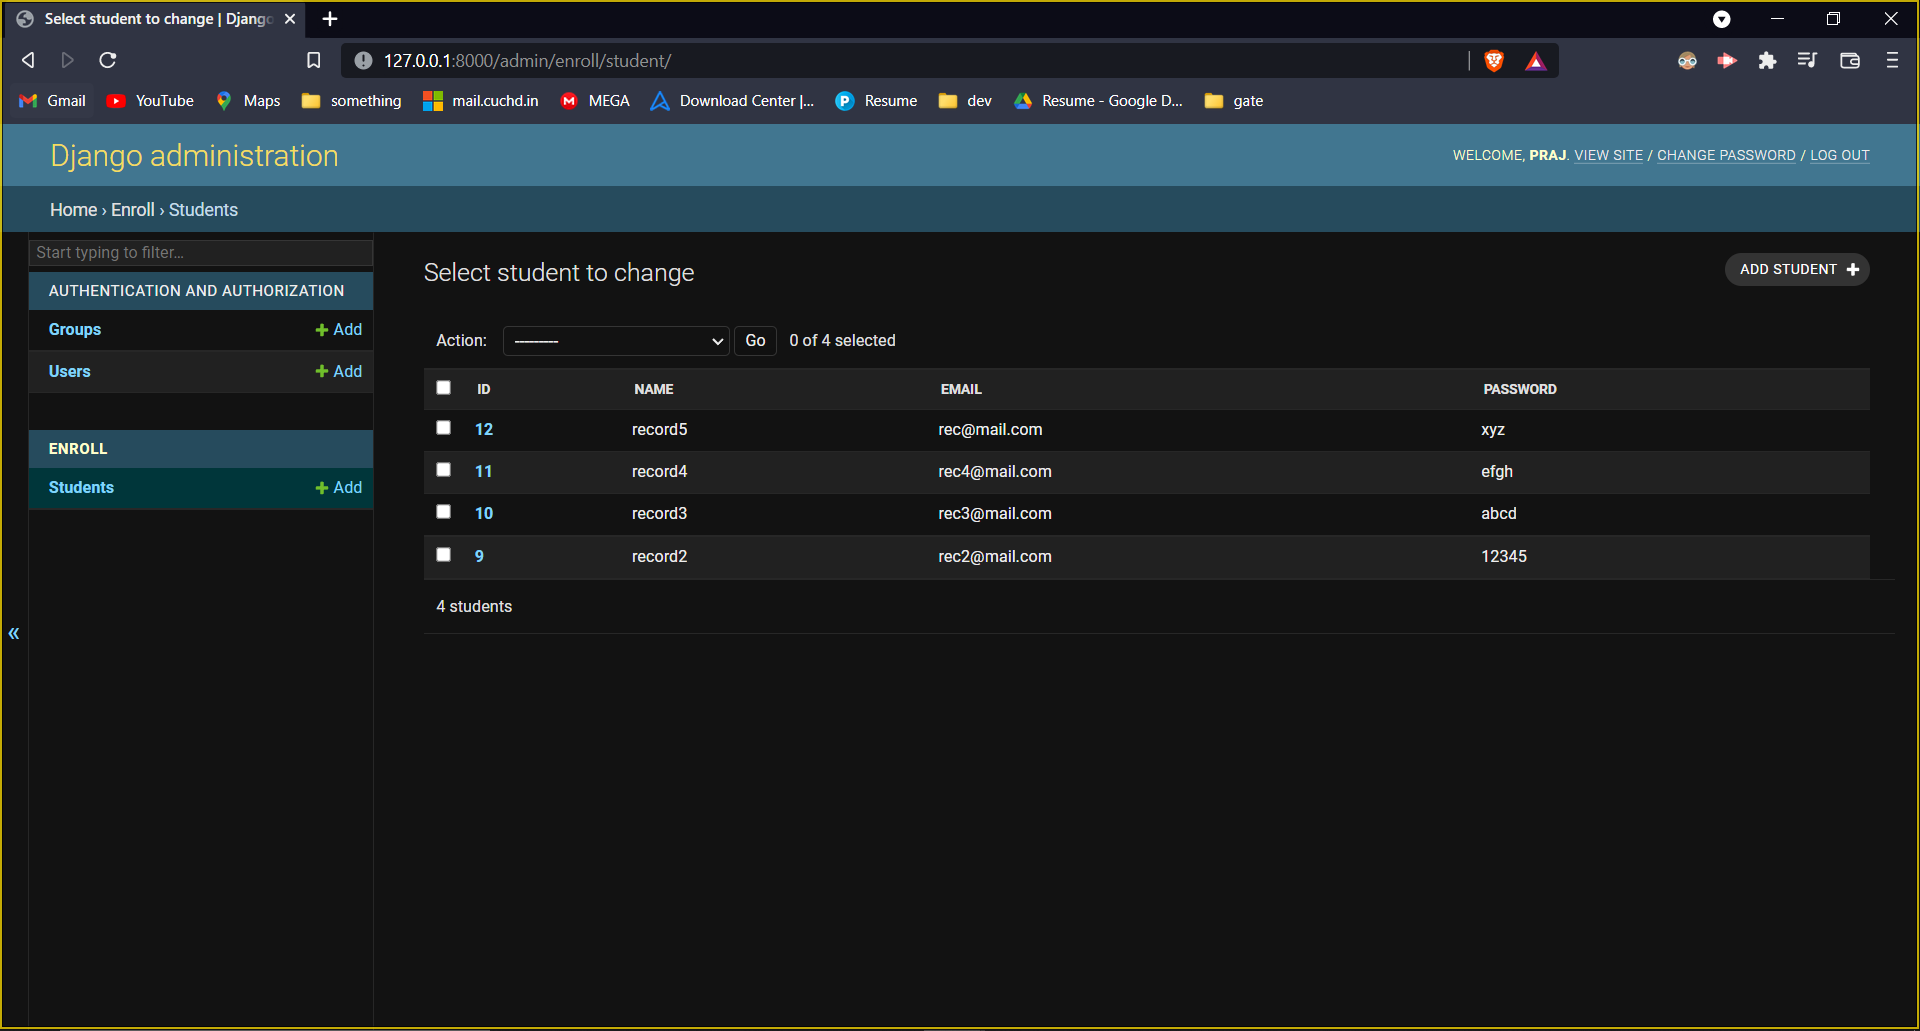The width and height of the screenshot is (1920, 1031).
Task: Sort by the Email column
Action: coord(961,389)
